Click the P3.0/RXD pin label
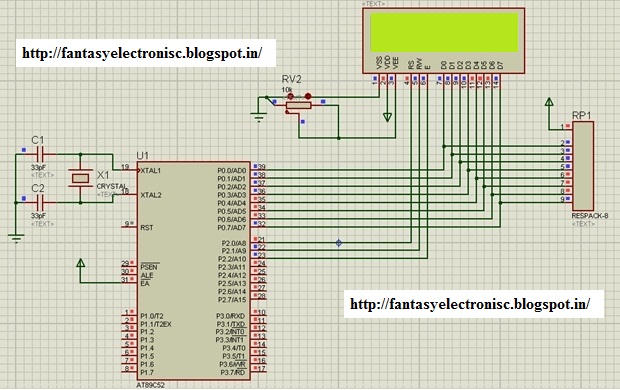Screen dimensions: 620x390 (x=231, y=316)
